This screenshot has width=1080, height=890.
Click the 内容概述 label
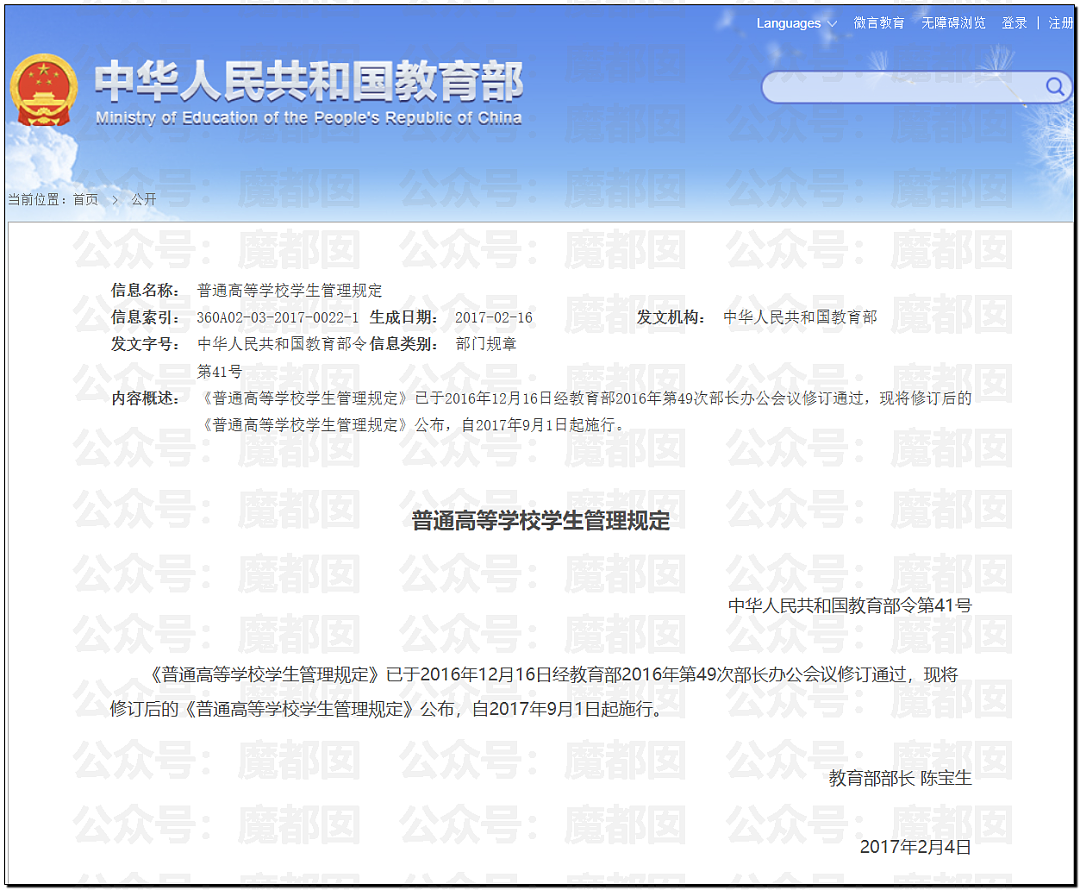[145, 399]
